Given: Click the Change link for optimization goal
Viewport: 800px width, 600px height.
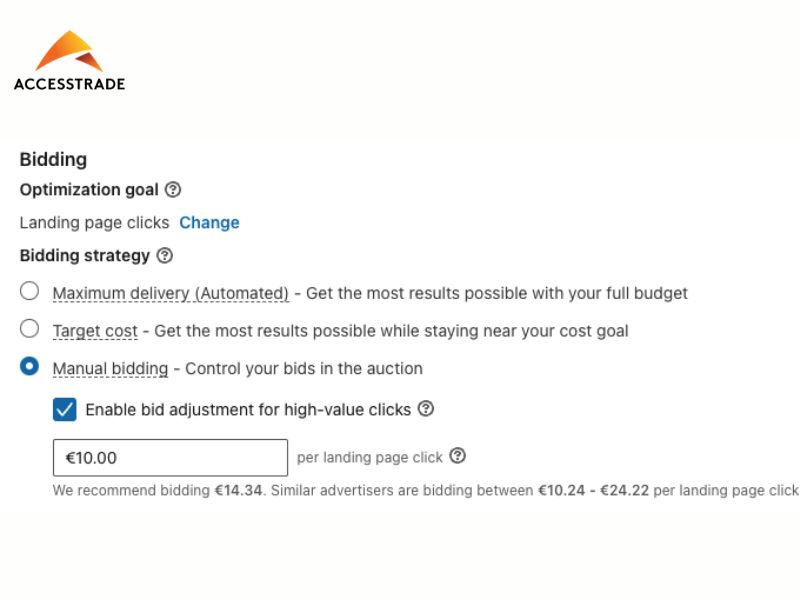Looking at the screenshot, I should pyautogui.click(x=209, y=222).
